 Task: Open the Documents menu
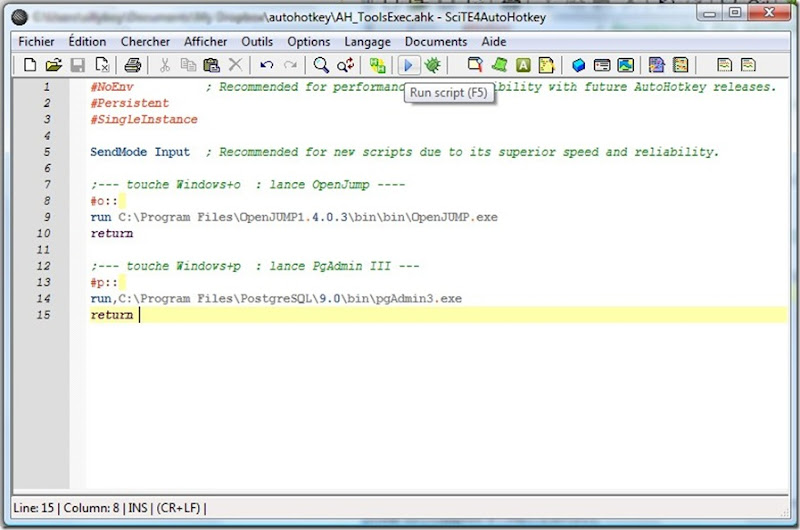(436, 41)
